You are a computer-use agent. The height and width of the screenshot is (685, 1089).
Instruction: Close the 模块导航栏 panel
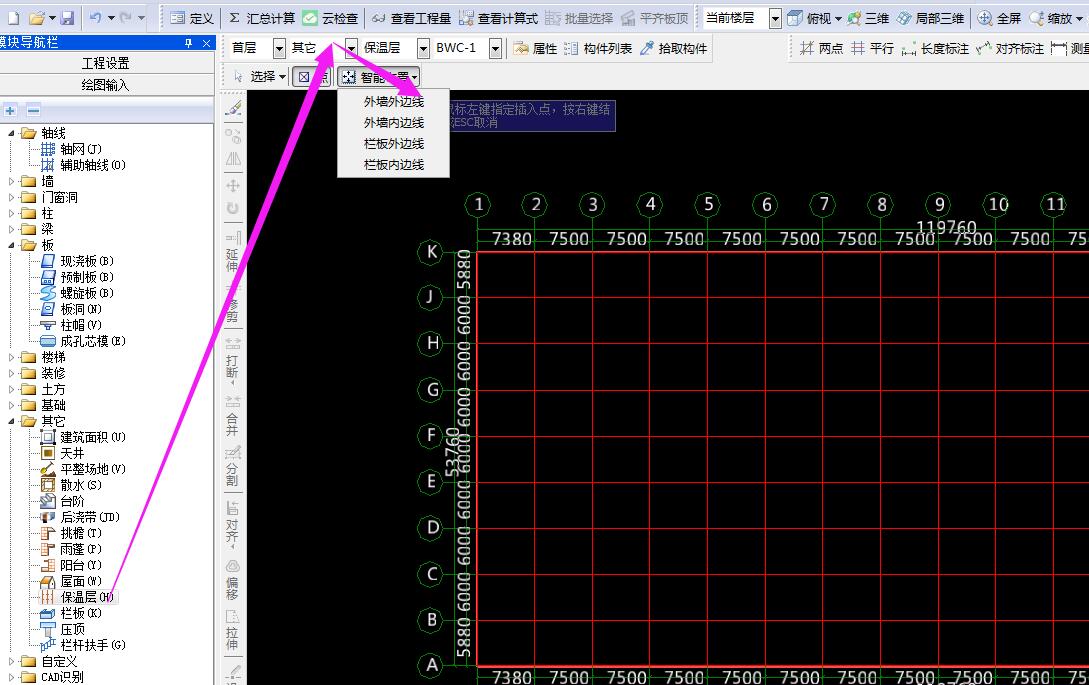(206, 43)
